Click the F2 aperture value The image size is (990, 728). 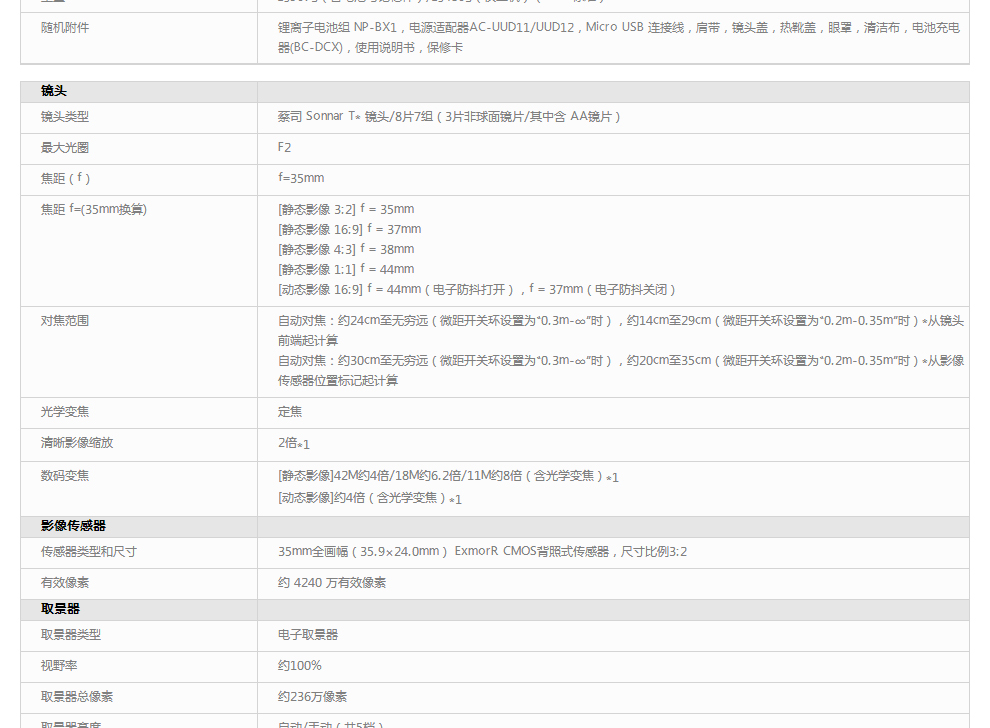[x=285, y=148]
